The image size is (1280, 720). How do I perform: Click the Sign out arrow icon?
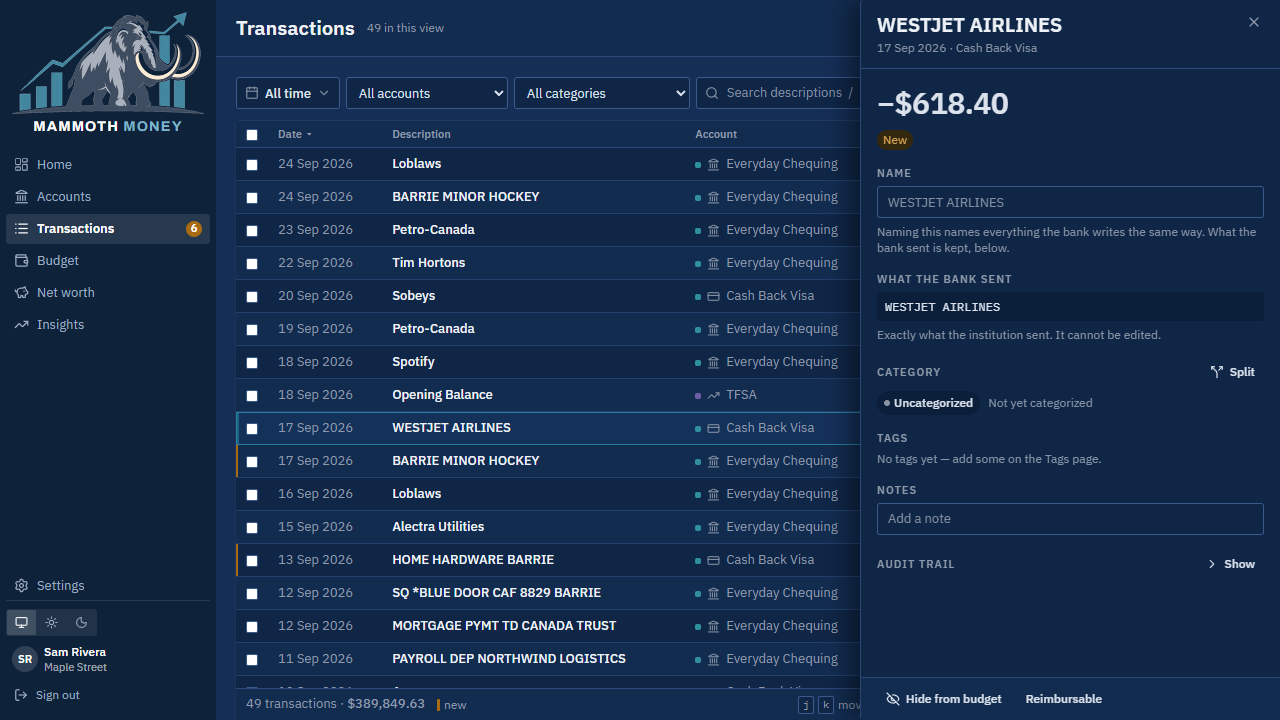(21, 695)
